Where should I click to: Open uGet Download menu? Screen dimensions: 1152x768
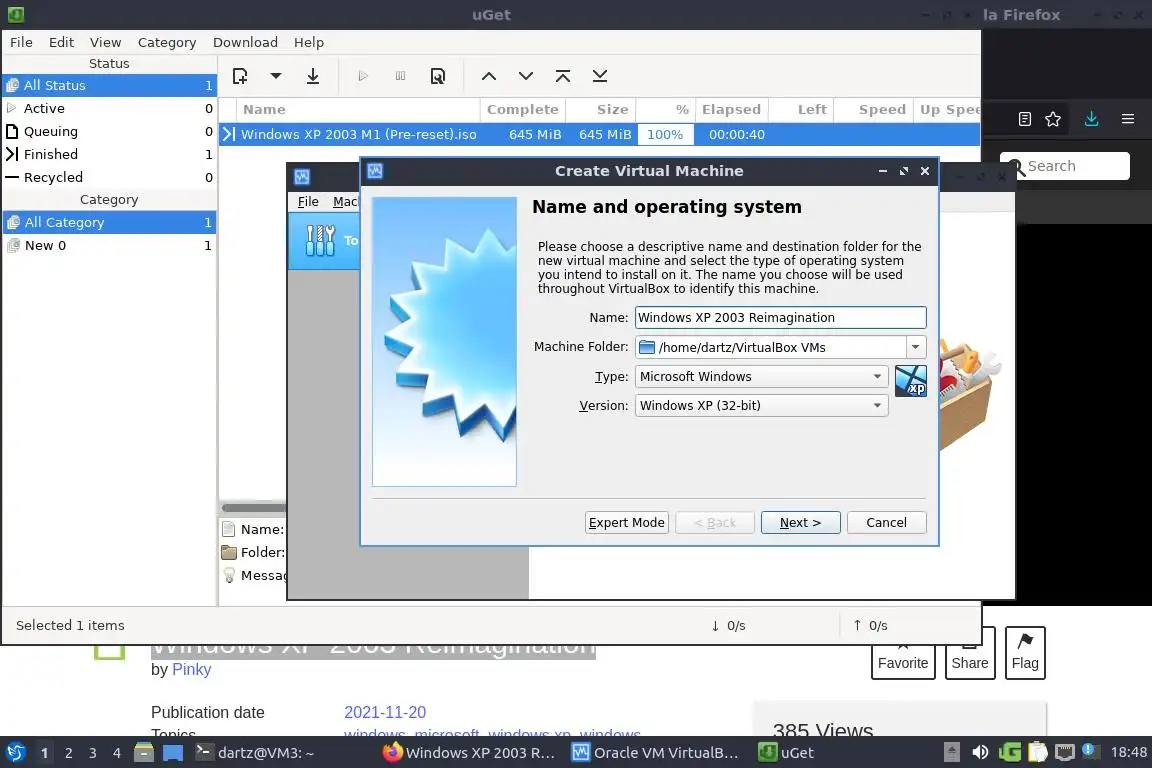(x=245, y=43)
